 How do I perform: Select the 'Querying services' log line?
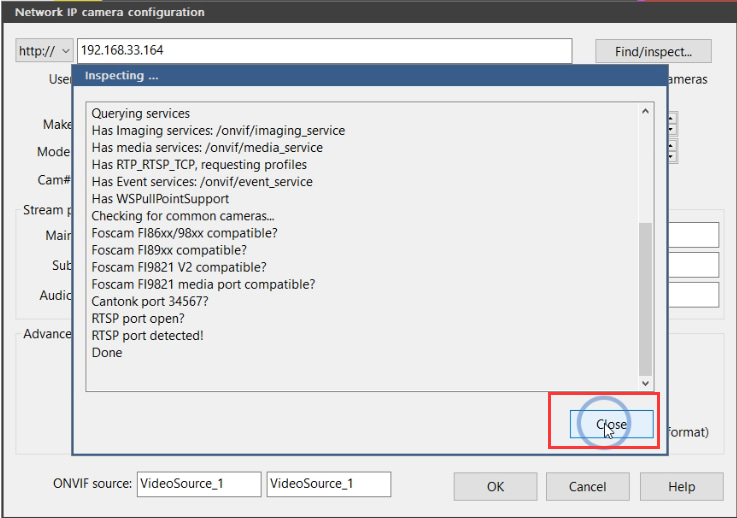[x=141, y=113]
